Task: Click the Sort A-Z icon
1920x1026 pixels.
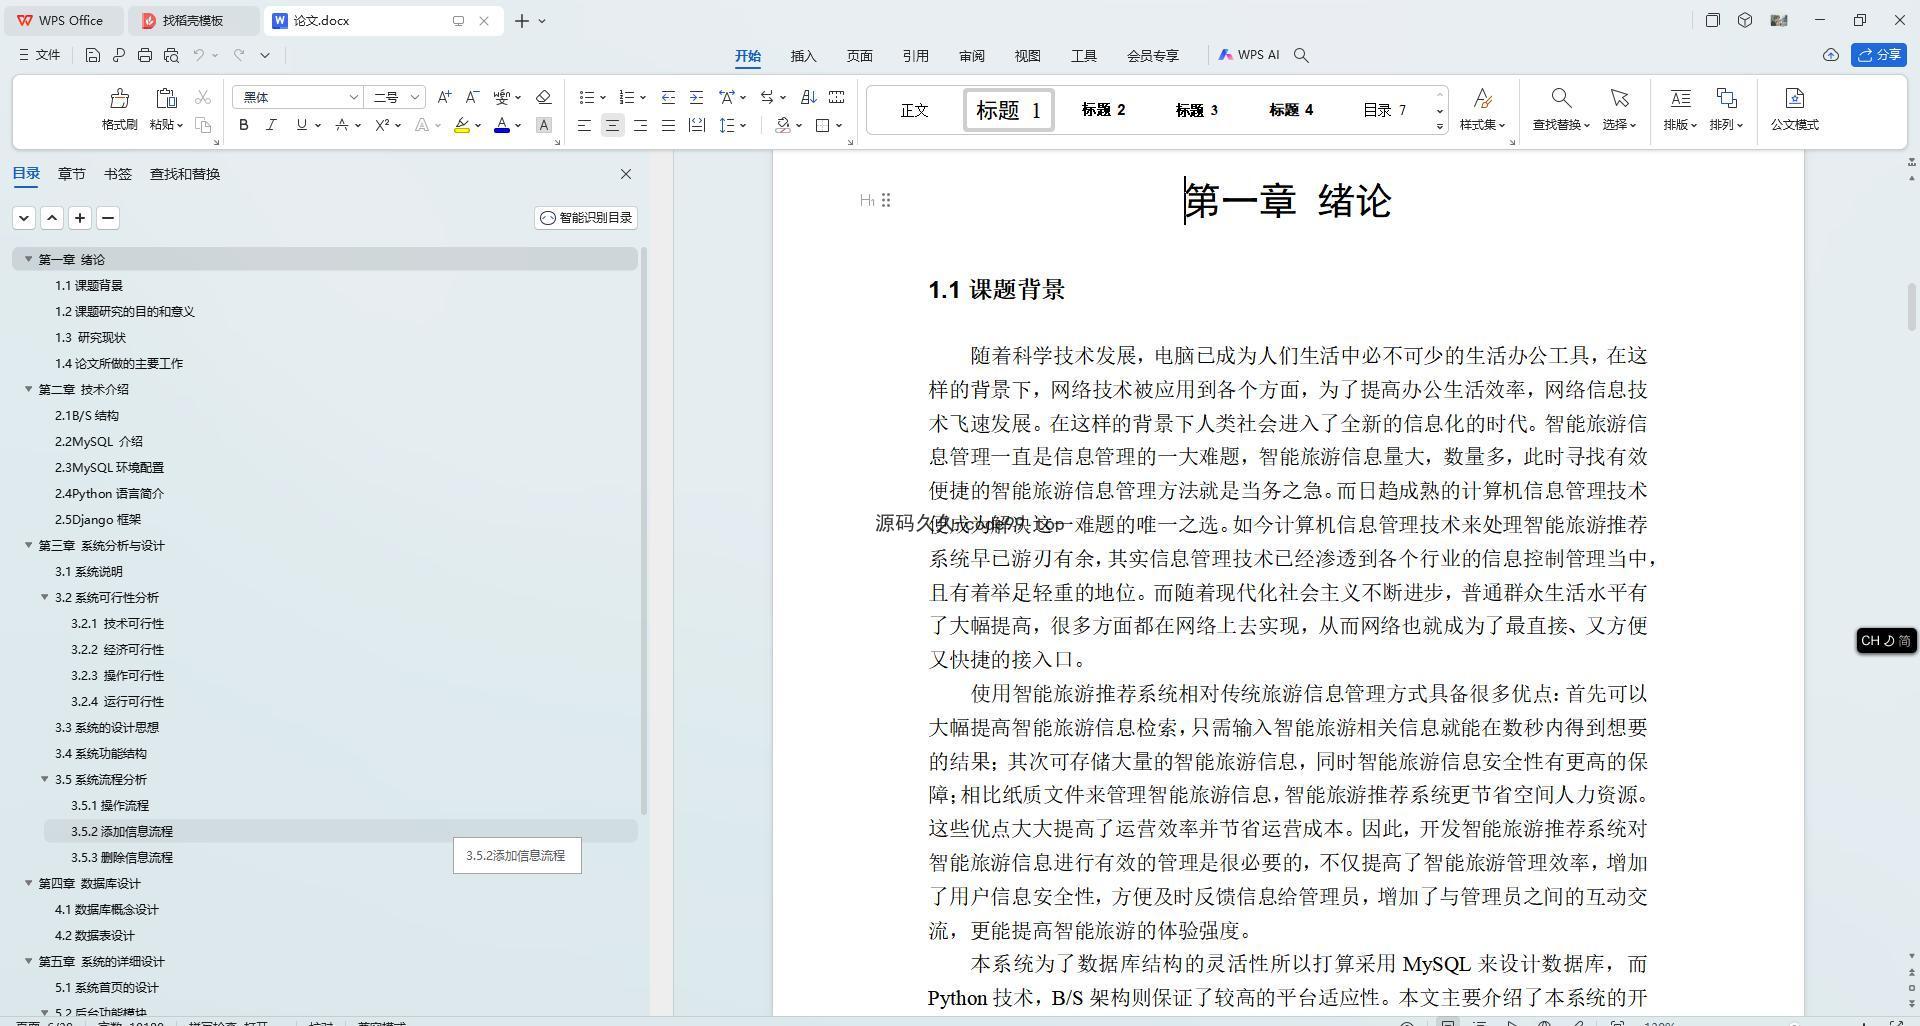Action: (x=808, y=97)
